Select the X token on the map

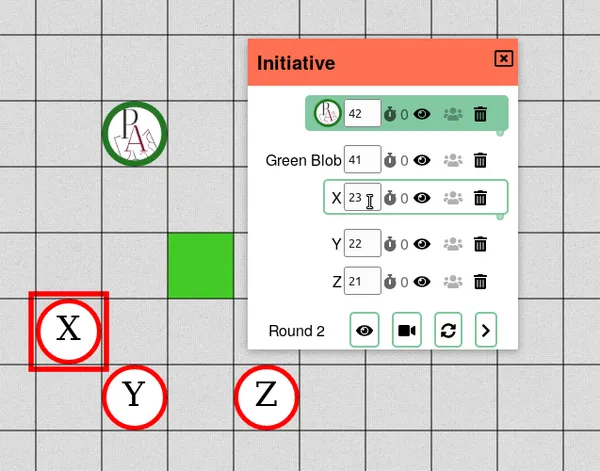69,331
